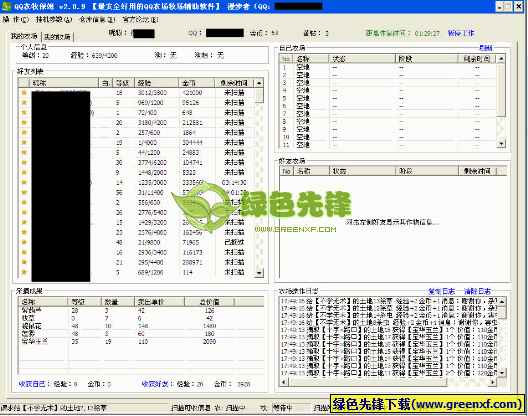Click the 收获好友 link

(157, 384)
